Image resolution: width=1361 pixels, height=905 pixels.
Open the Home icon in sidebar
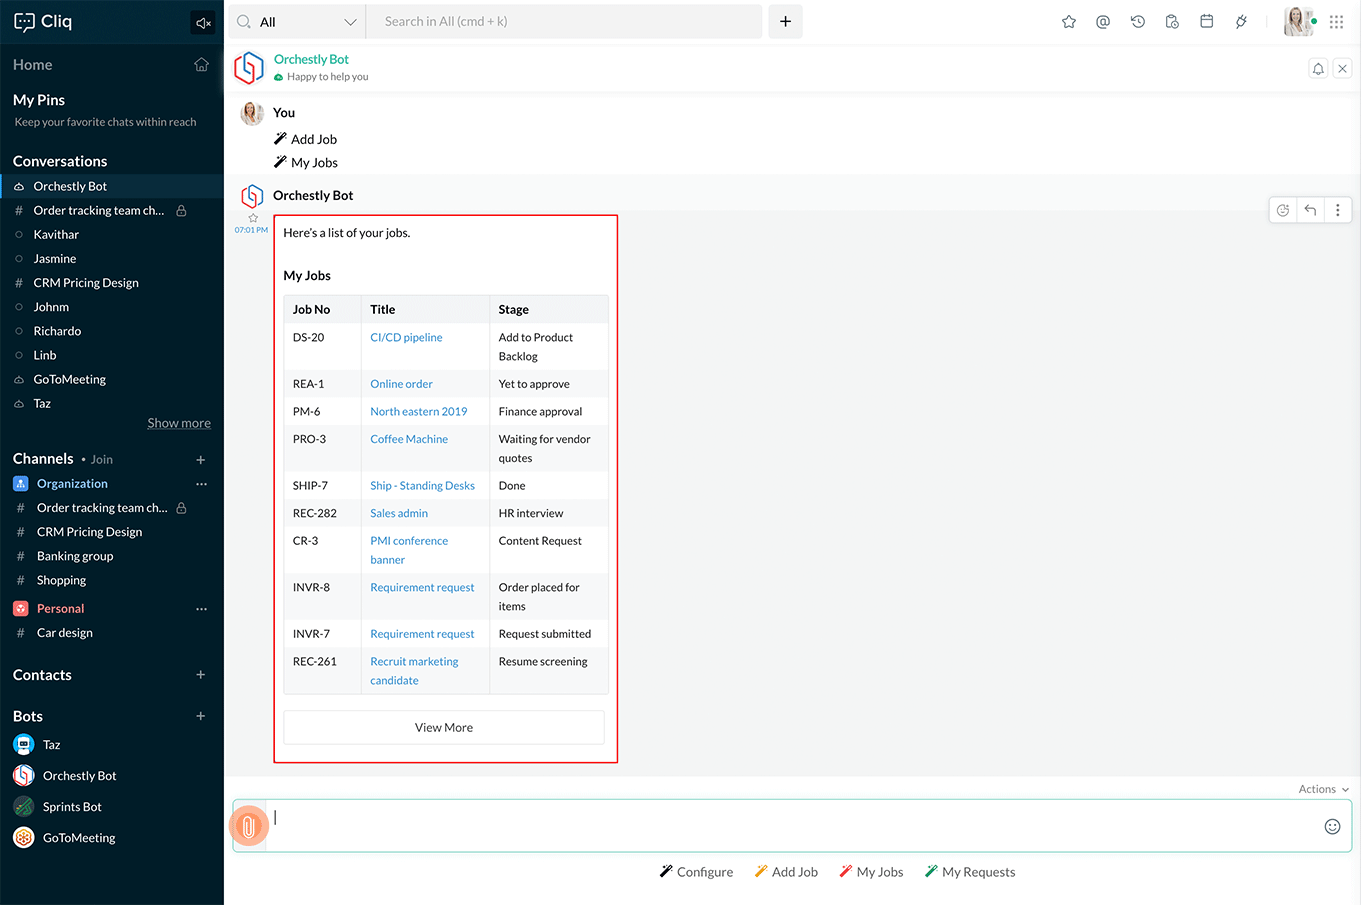[x=201, y=65]
